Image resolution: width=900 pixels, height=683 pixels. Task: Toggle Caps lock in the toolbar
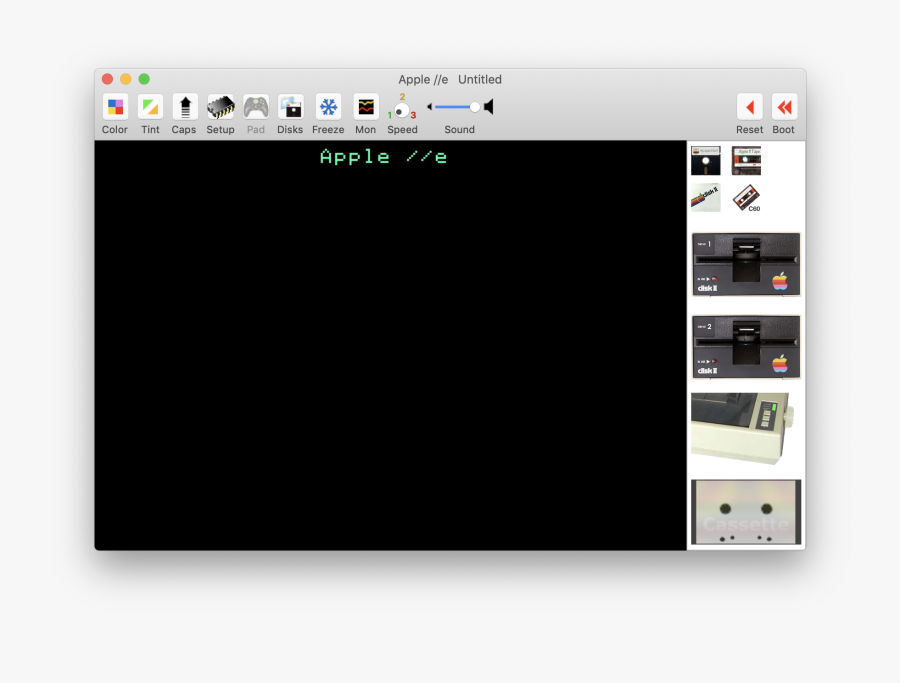[185, 107]
